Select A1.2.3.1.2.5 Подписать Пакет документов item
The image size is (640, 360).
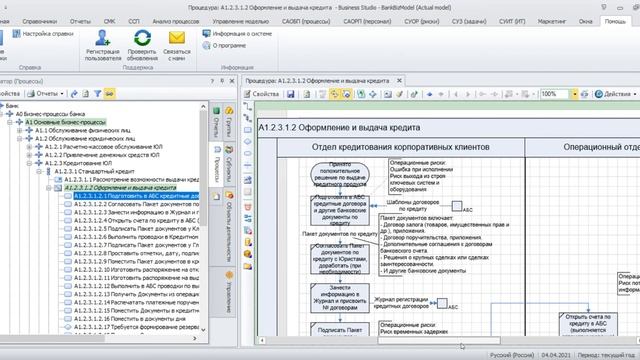[136, 229]
